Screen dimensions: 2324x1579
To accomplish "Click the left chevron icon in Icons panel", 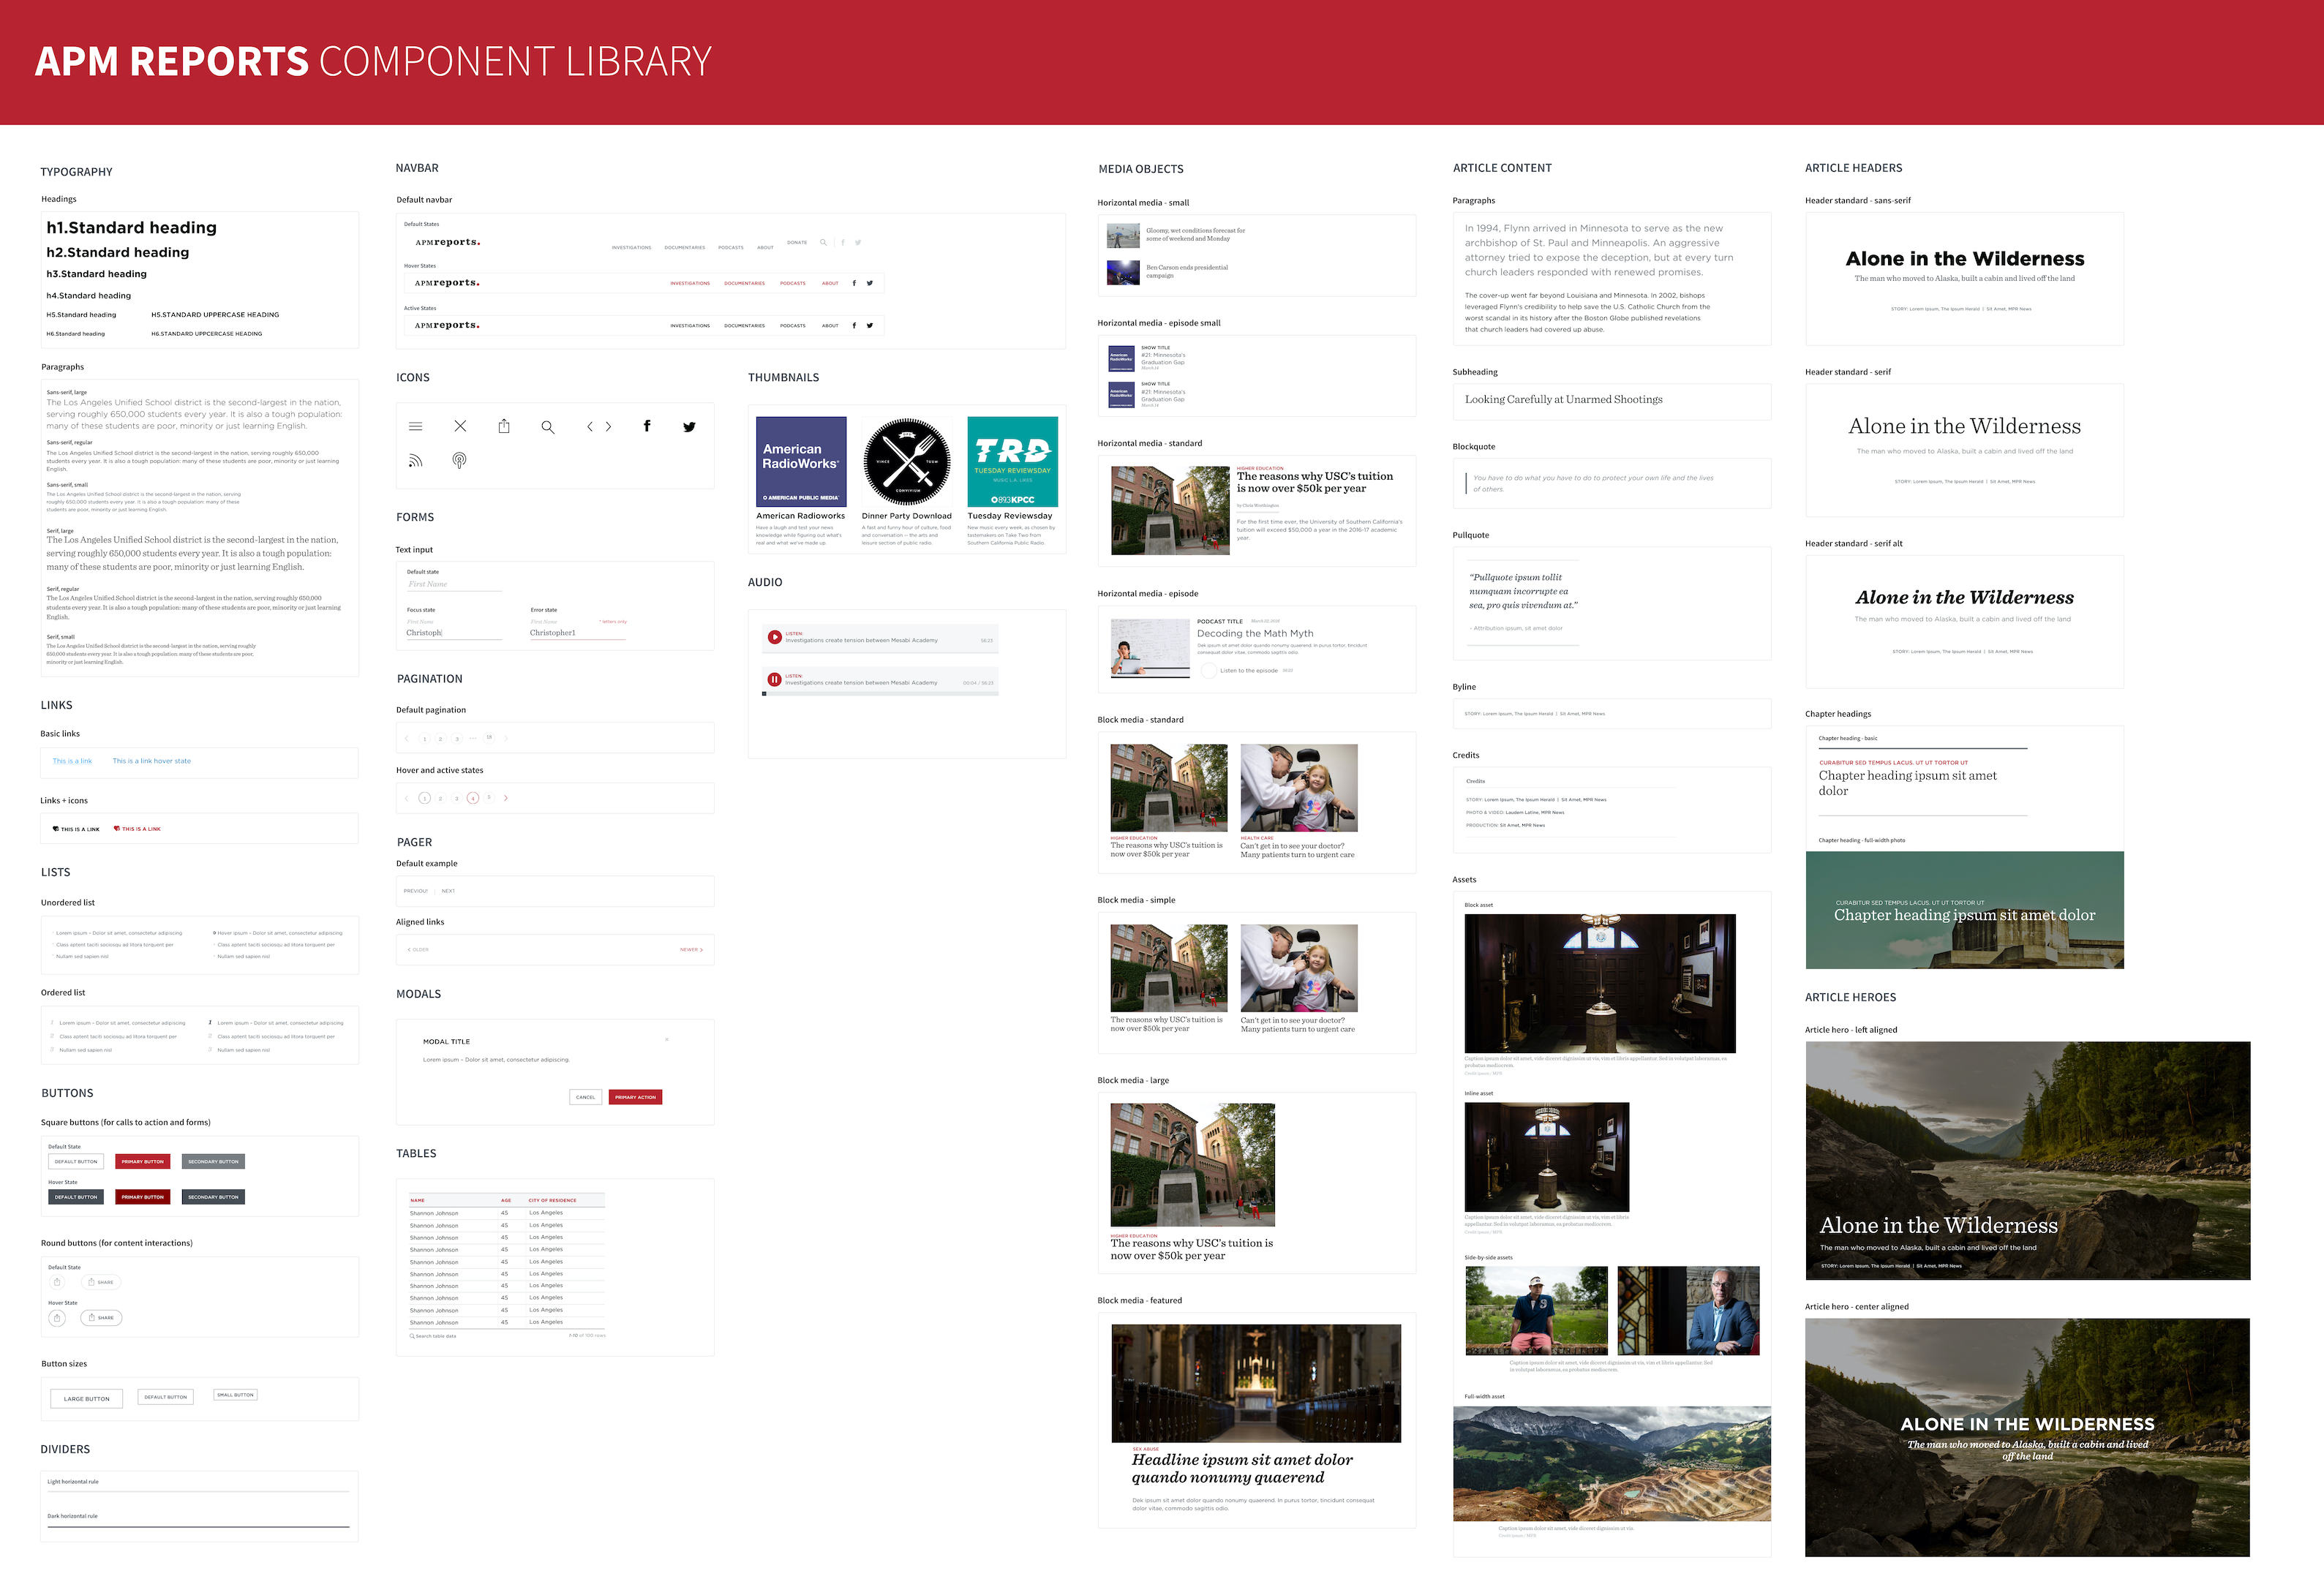I will (590, 427).
